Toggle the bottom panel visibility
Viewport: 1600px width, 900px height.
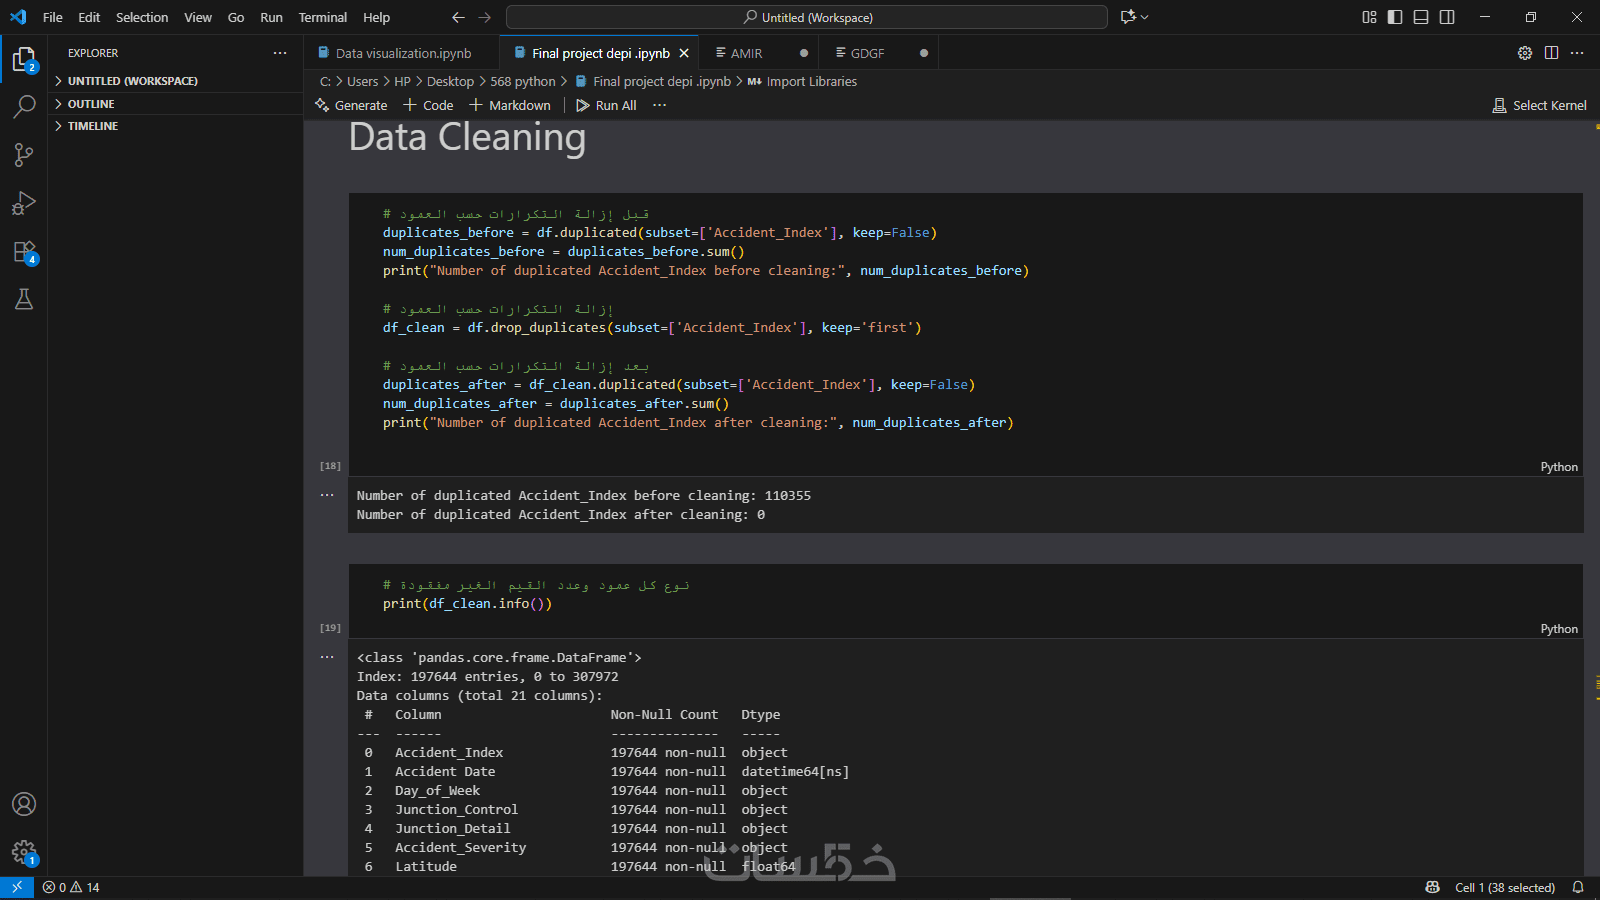1421,17
